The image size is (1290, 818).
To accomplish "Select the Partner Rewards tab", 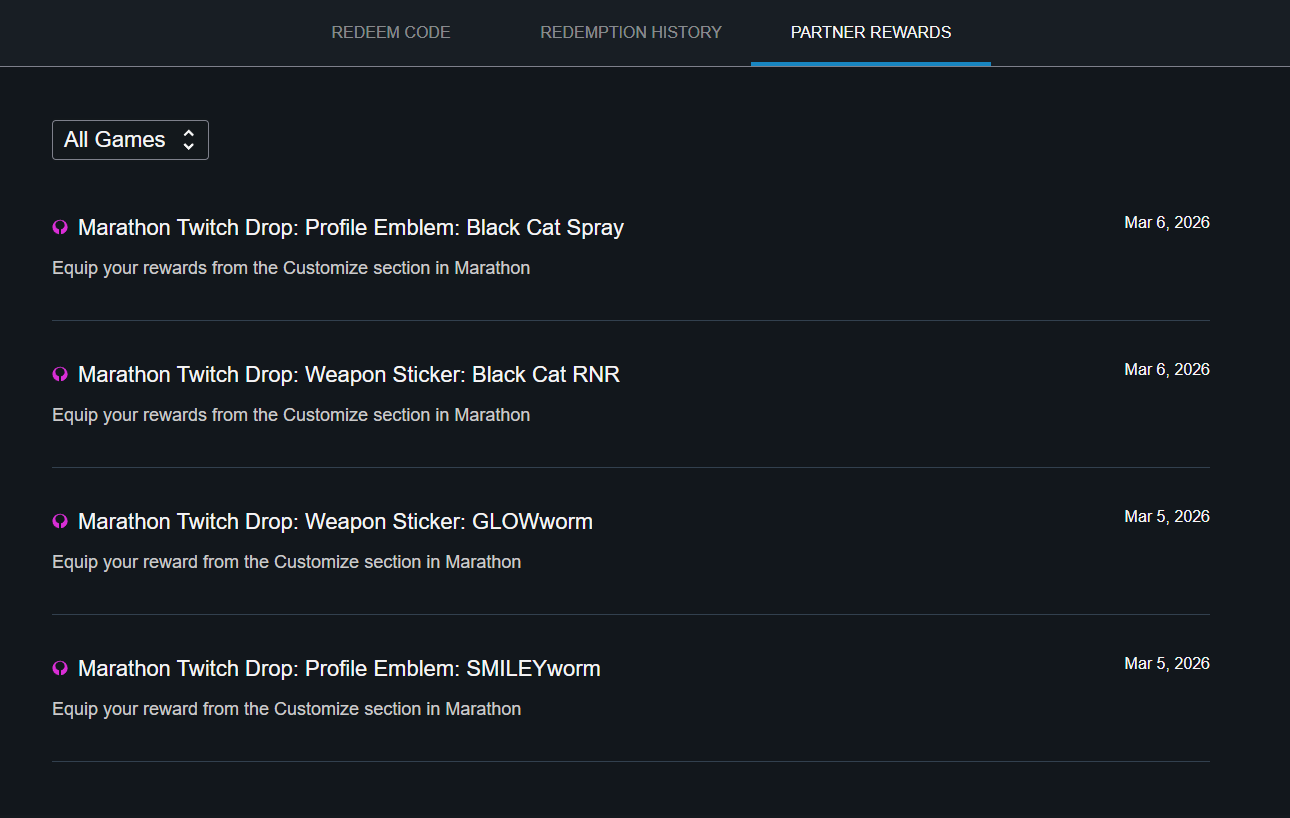I will point(870,33).
